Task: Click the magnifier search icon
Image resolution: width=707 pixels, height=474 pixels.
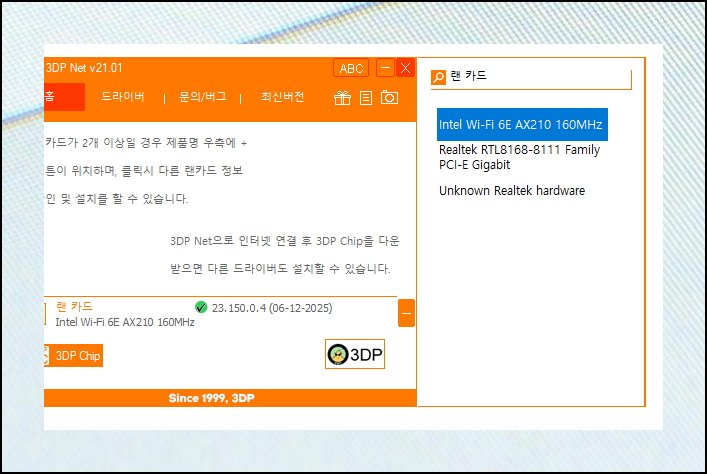Action: pyautogui.click(x=438, y=77)
